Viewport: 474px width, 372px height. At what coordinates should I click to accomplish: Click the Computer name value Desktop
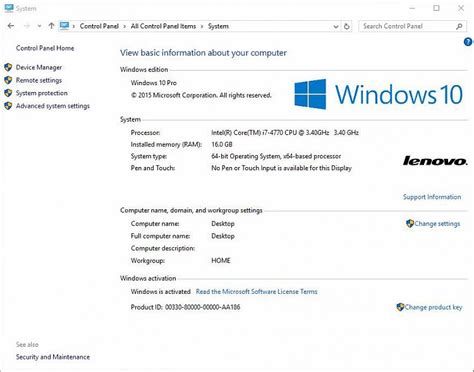click(x=223, y=224)
